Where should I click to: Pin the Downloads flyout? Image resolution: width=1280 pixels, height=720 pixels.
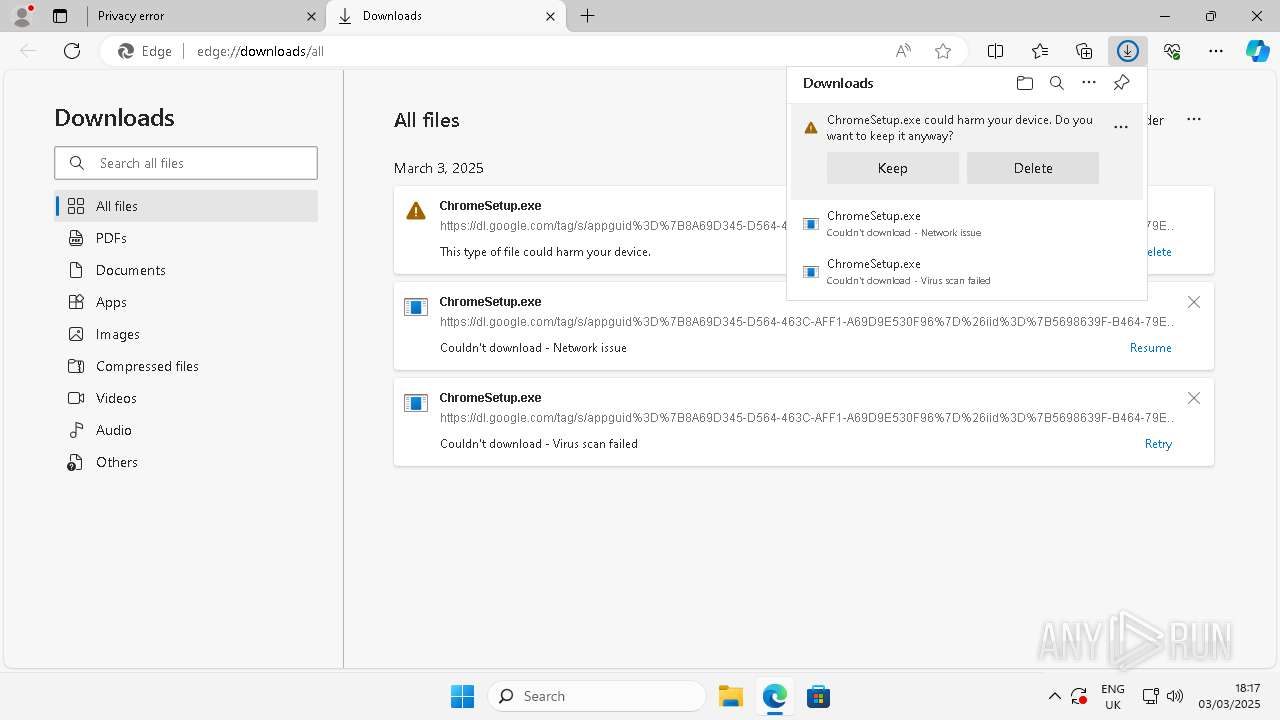(x=1121, y=83)
